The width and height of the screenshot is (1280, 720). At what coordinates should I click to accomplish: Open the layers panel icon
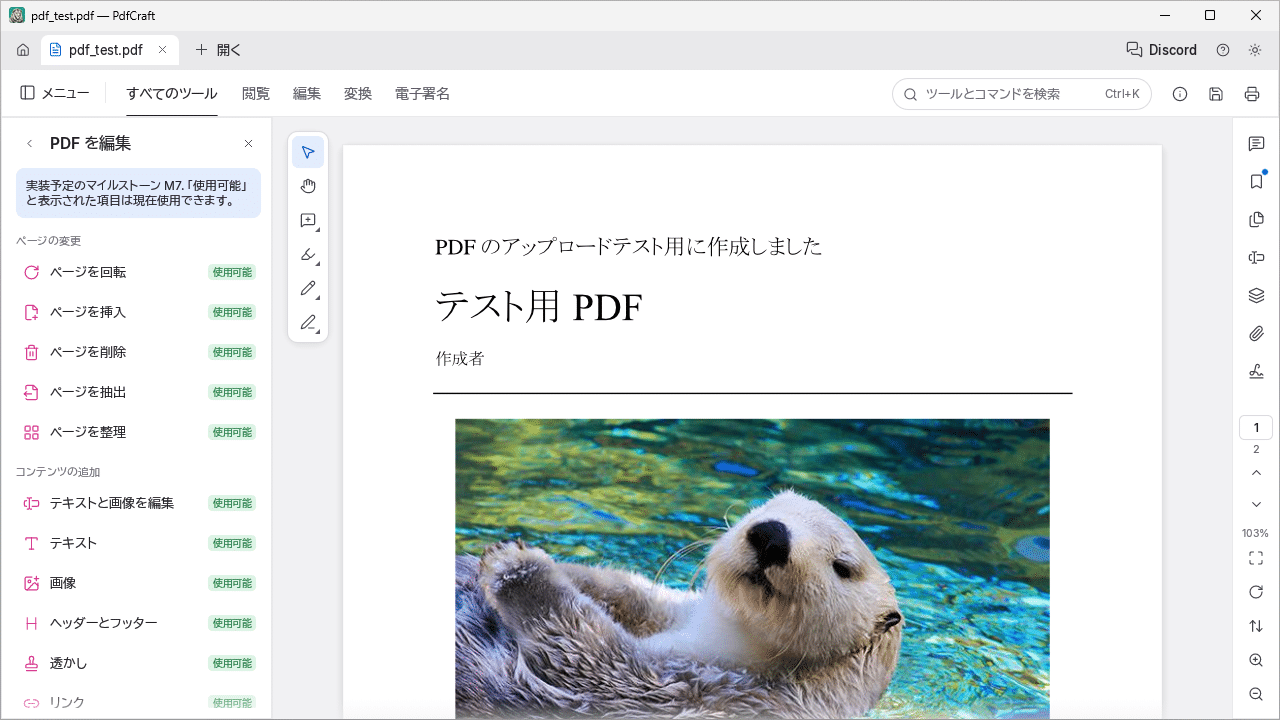pos(1256,296)
